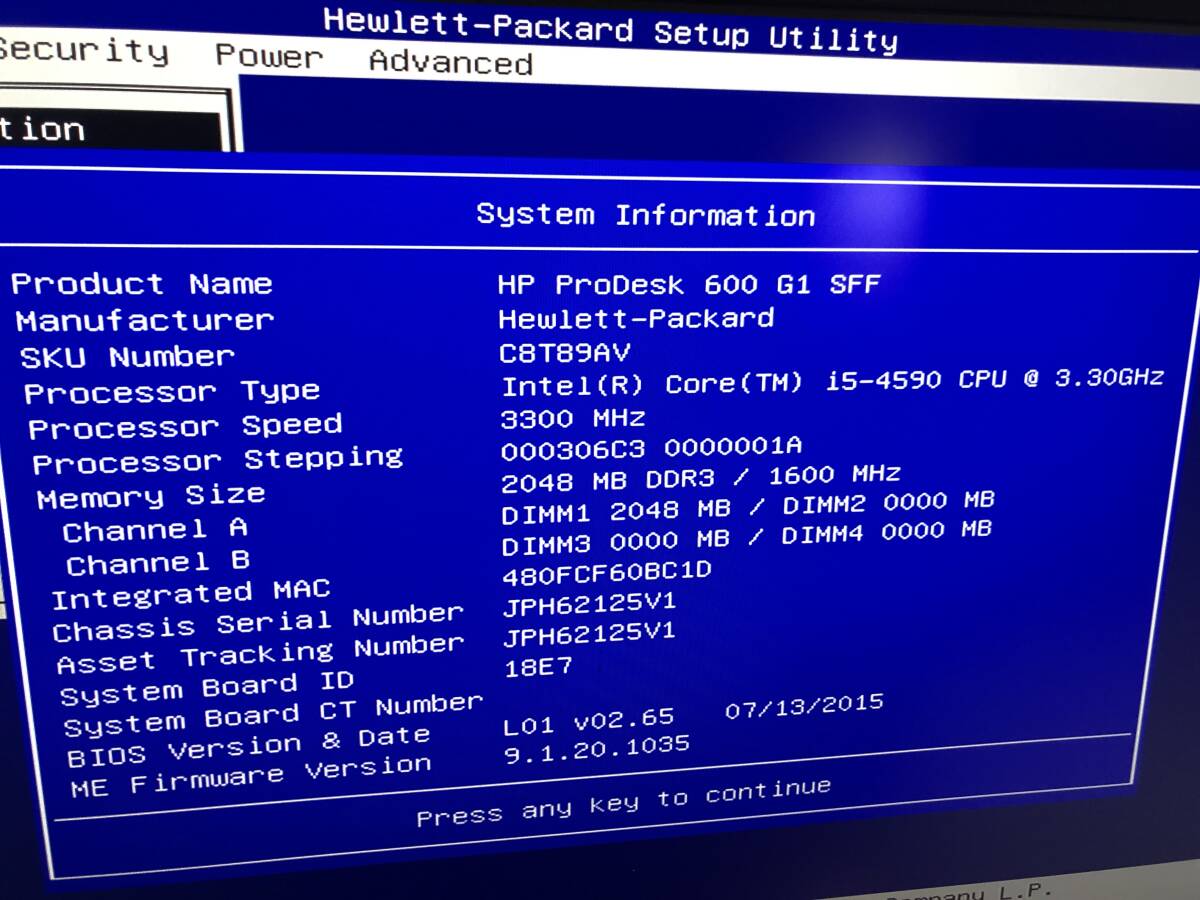Select ME firmware value 9.1.20.1035
The image size is (1200, 900).
pyautogui.click(x=596, y=748)
